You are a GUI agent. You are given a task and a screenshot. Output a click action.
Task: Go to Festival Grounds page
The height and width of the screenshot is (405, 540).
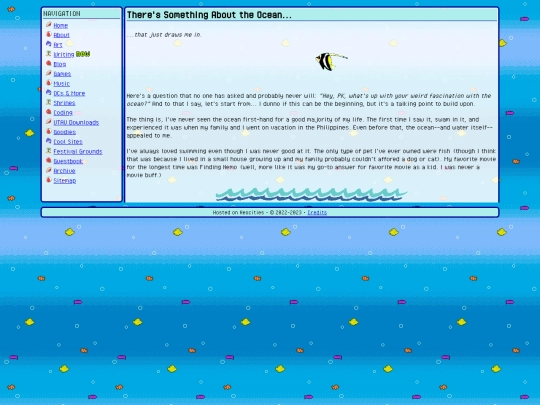coord(78,151)
